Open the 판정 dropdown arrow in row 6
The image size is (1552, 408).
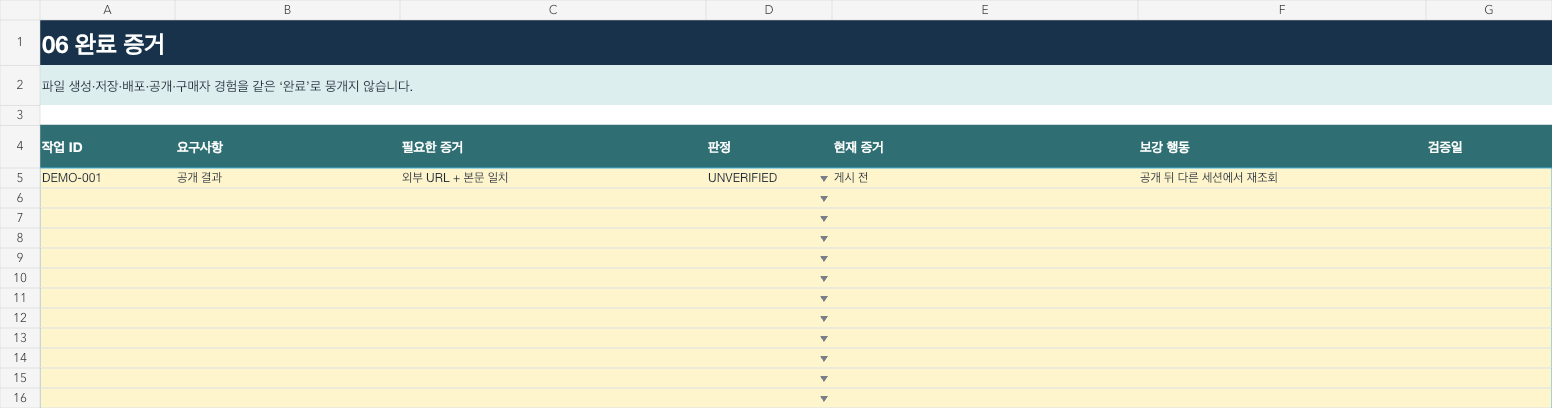pos(824,199)
